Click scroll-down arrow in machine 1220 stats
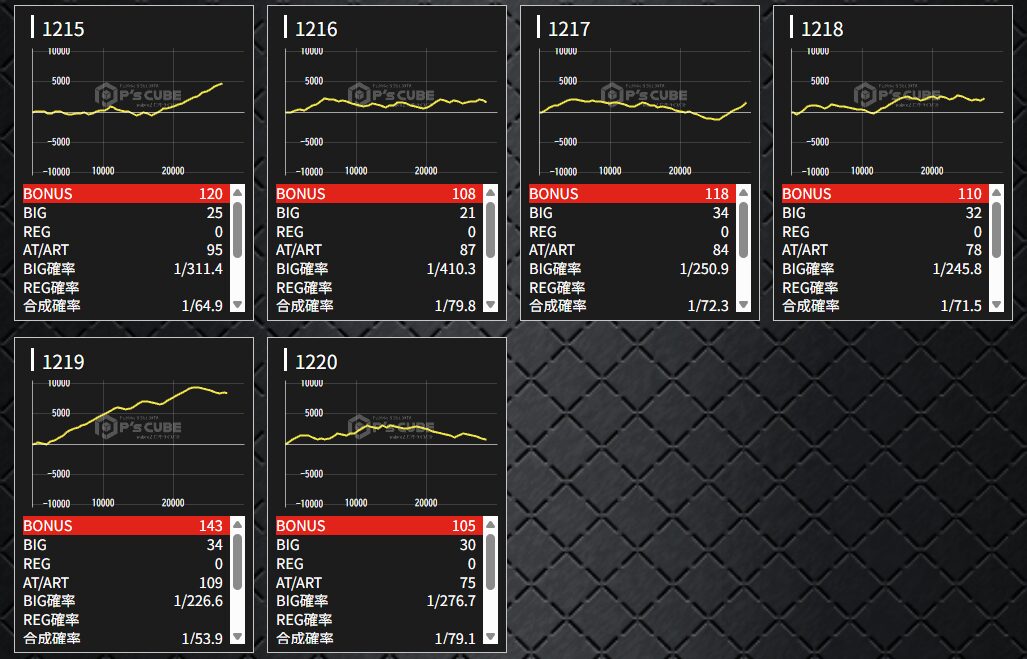The image size is (1027, 659). 491,637
